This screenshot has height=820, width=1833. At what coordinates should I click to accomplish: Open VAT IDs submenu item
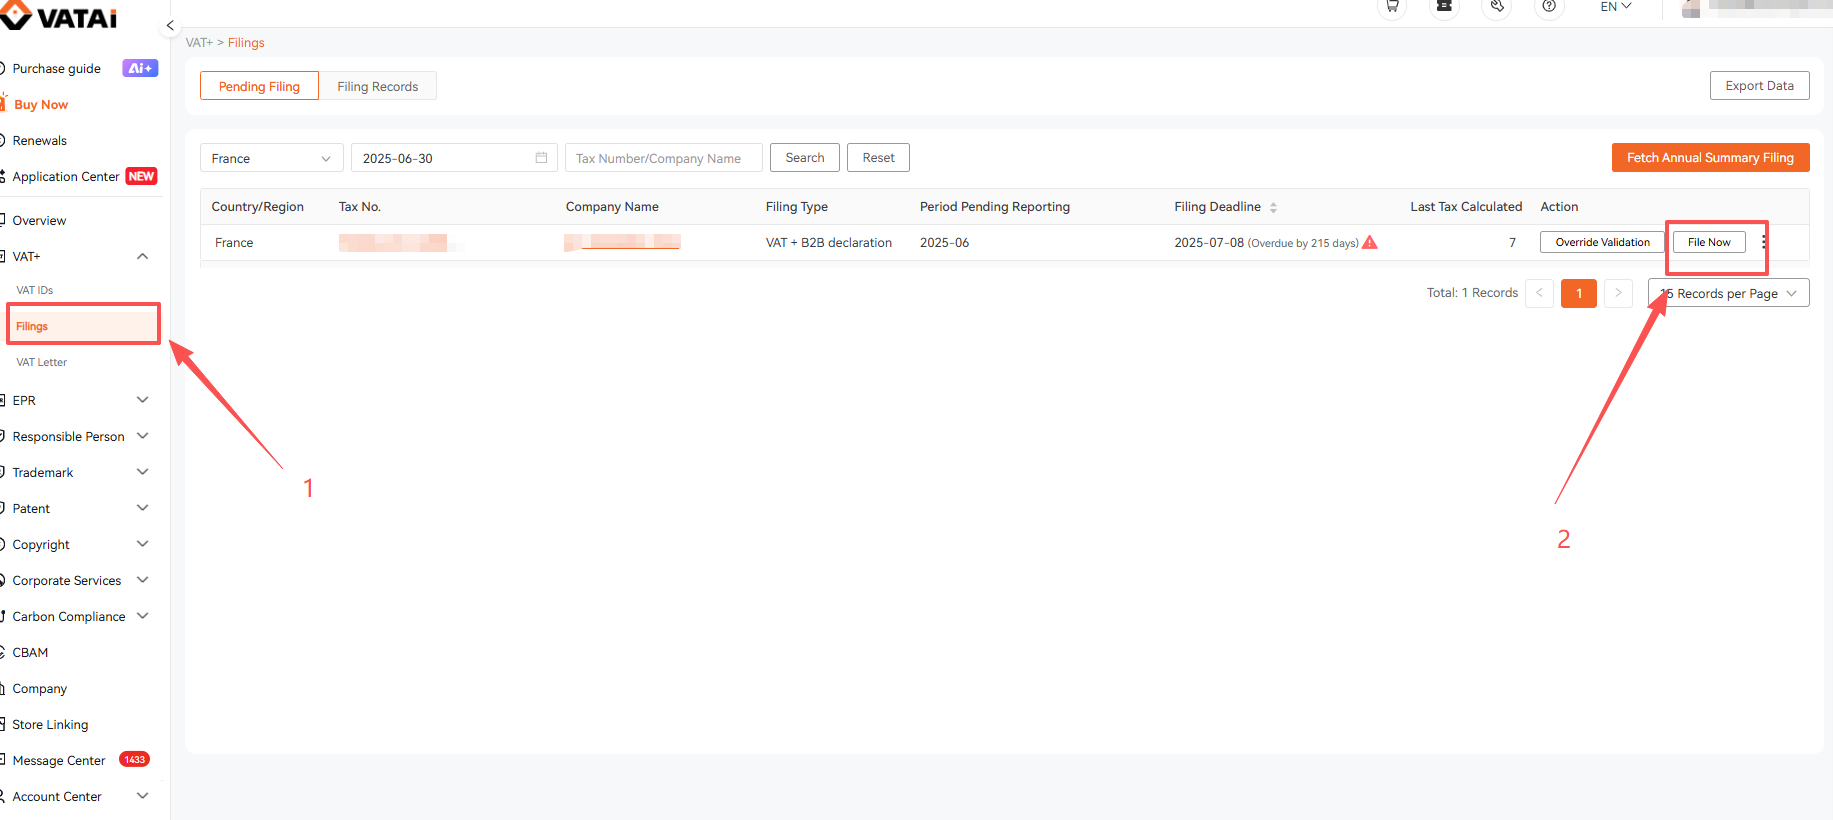coord(35,290)
